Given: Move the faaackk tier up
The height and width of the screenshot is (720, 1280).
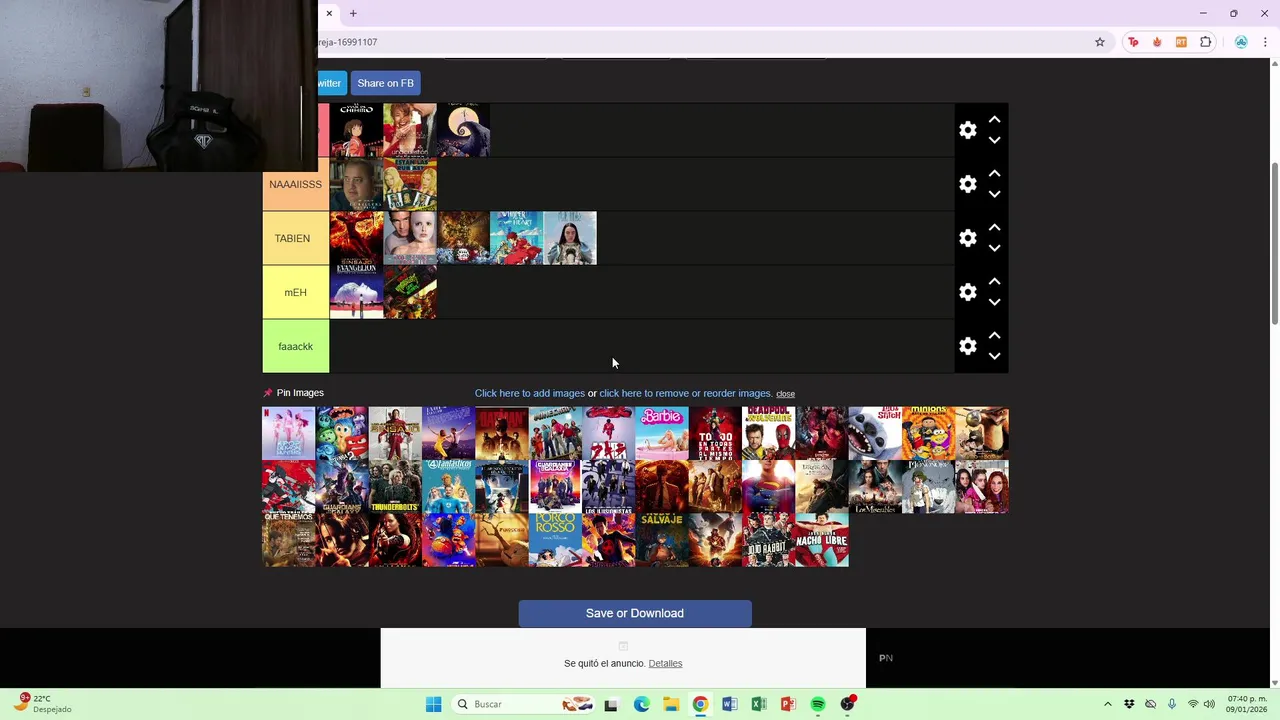Looking at the screenshot, I should tap(994, 335).
